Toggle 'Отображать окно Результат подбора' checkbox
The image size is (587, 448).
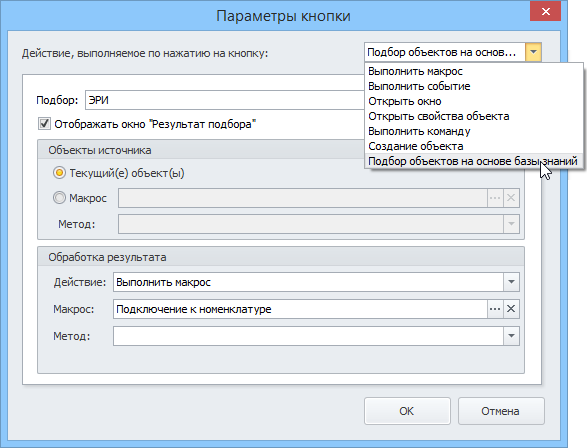45,124
